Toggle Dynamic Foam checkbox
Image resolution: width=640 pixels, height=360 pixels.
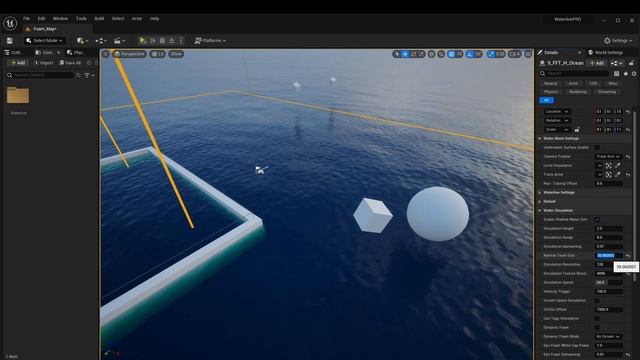[x=597, y=327]
